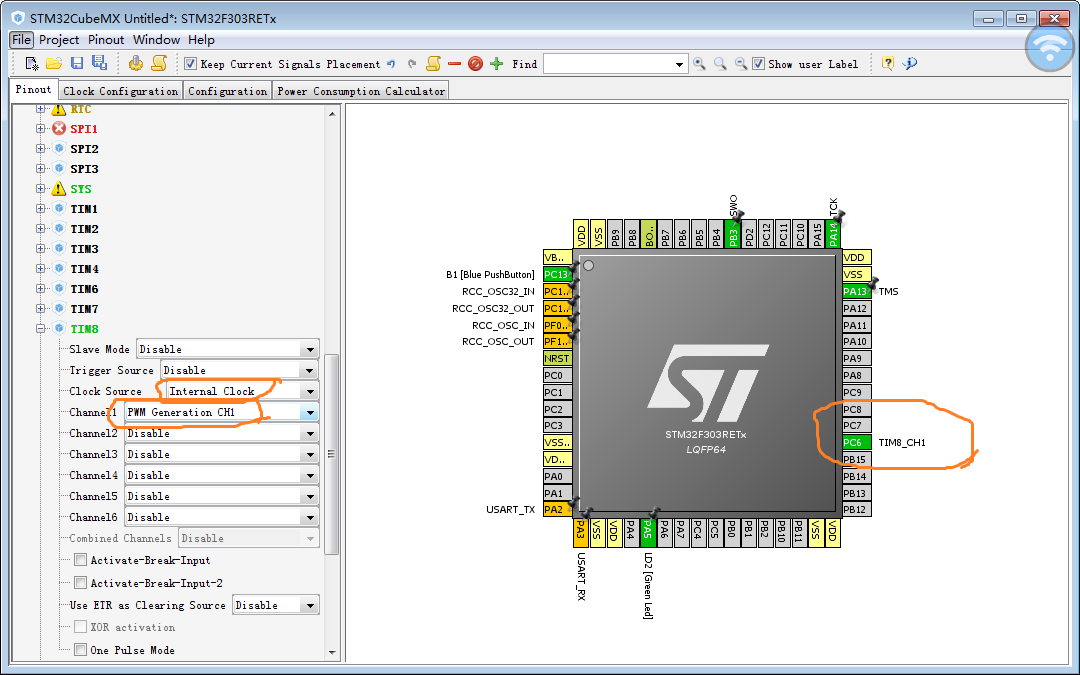The image size is (1080, 675).
Task: Select the green PC6 pin on the chip
Action: tap(856, 442)
